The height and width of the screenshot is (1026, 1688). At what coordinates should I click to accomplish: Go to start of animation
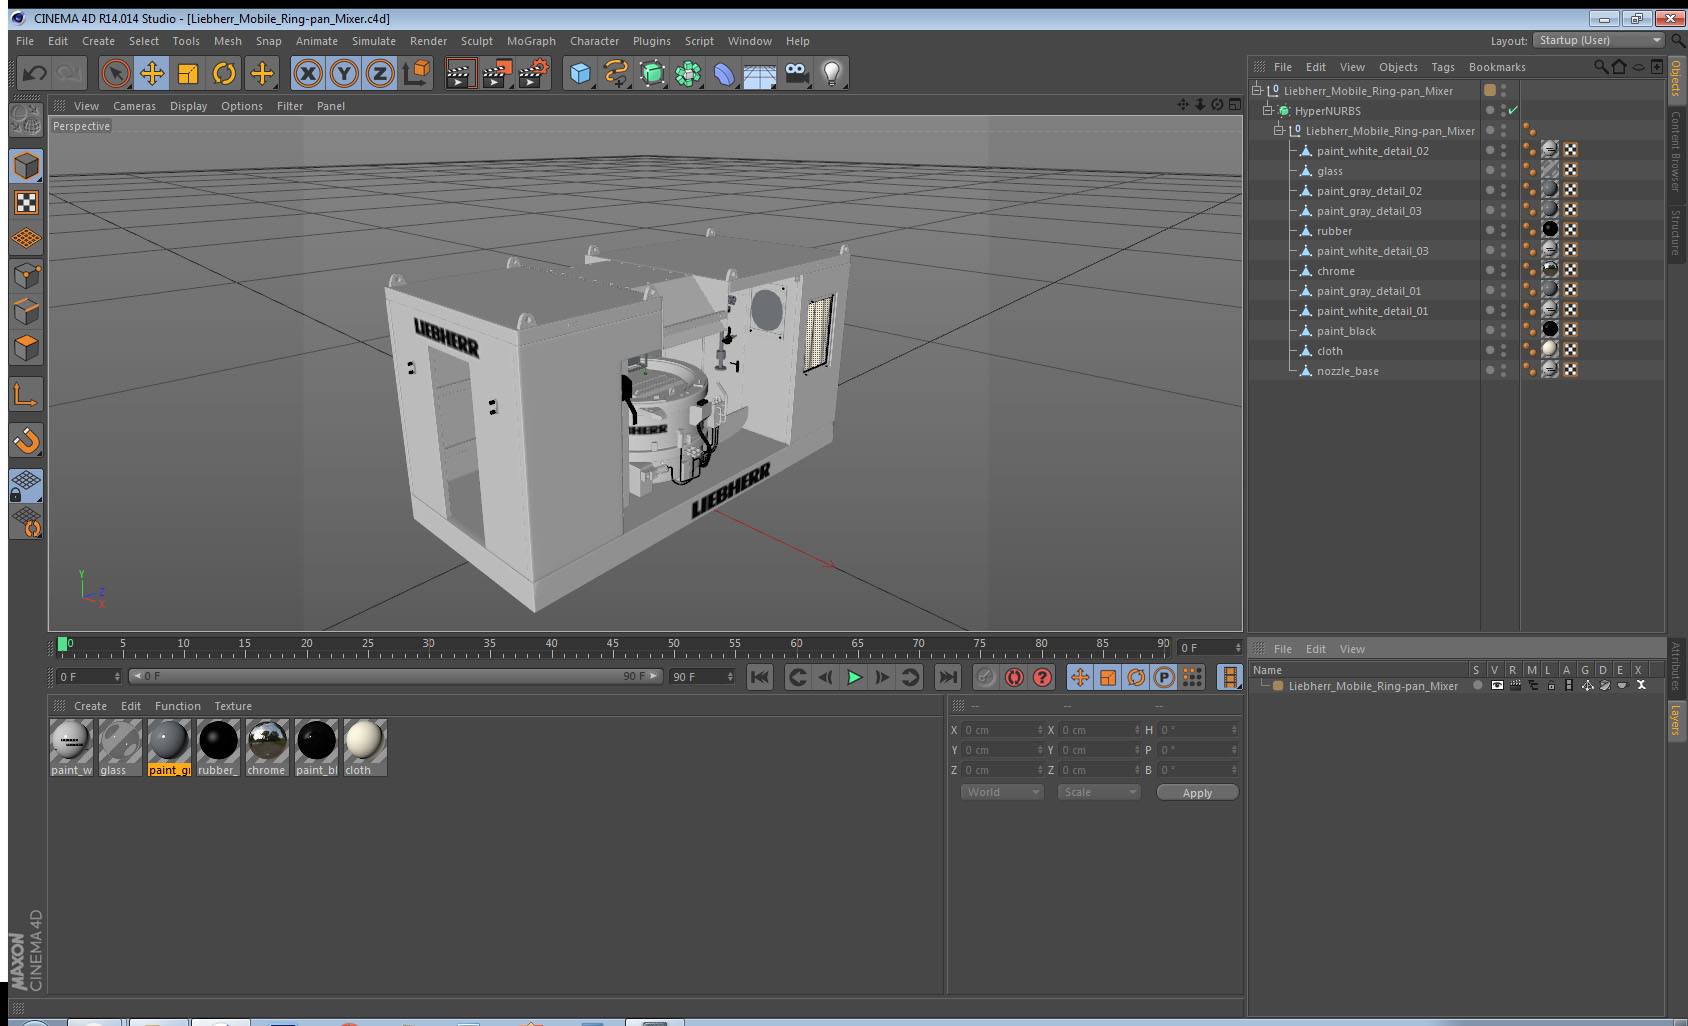[760, 677]
